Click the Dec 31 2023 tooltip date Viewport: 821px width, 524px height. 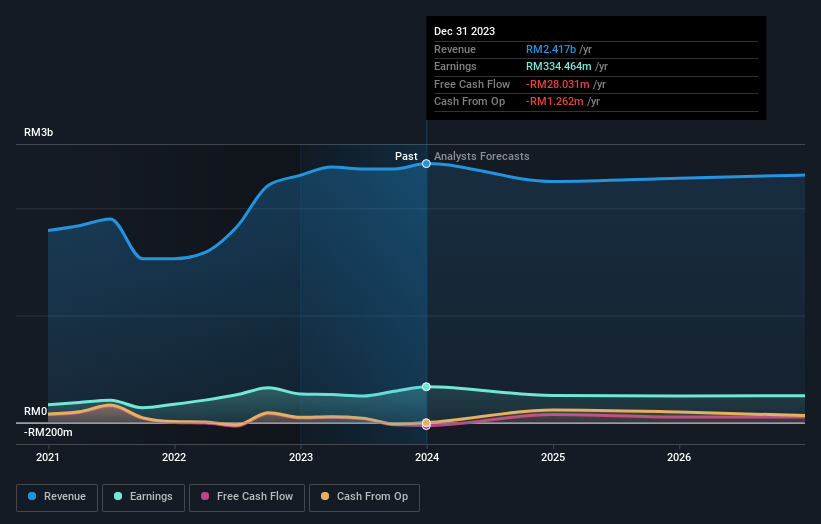click(464, 31)
